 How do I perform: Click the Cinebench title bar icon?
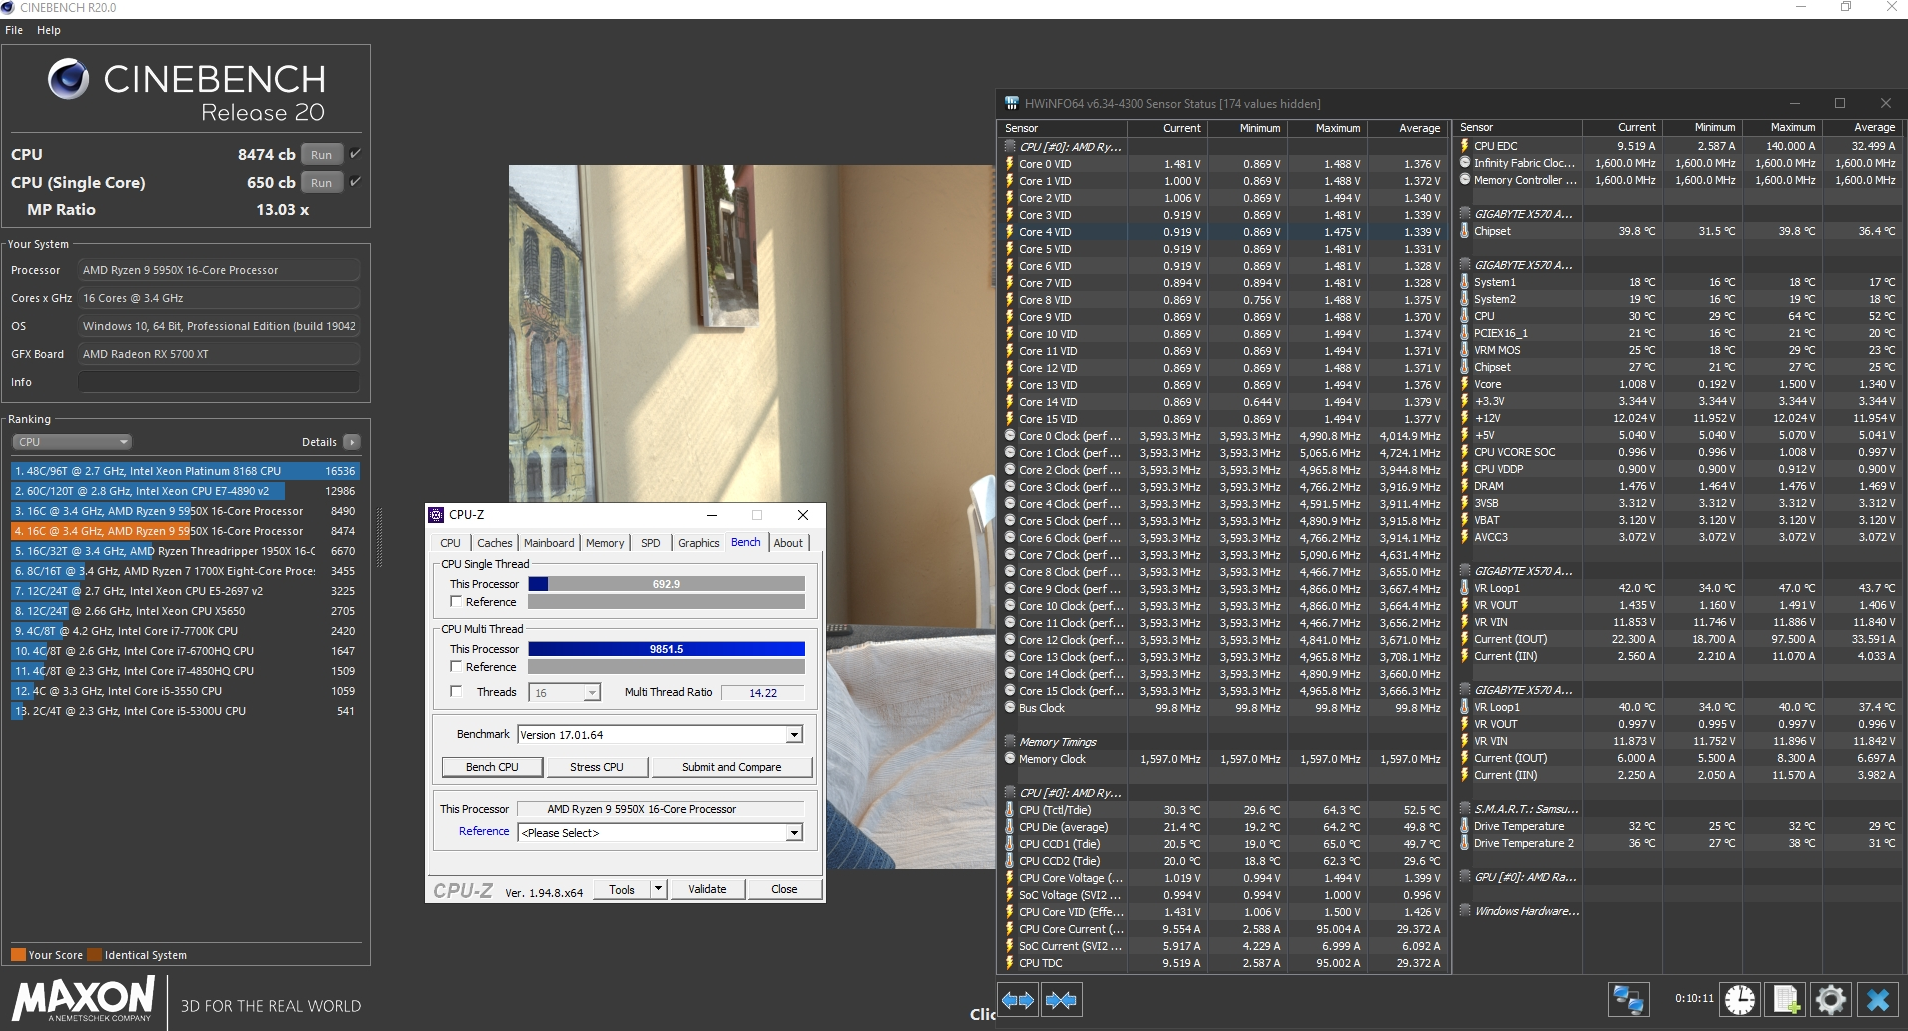coord(8,8)
